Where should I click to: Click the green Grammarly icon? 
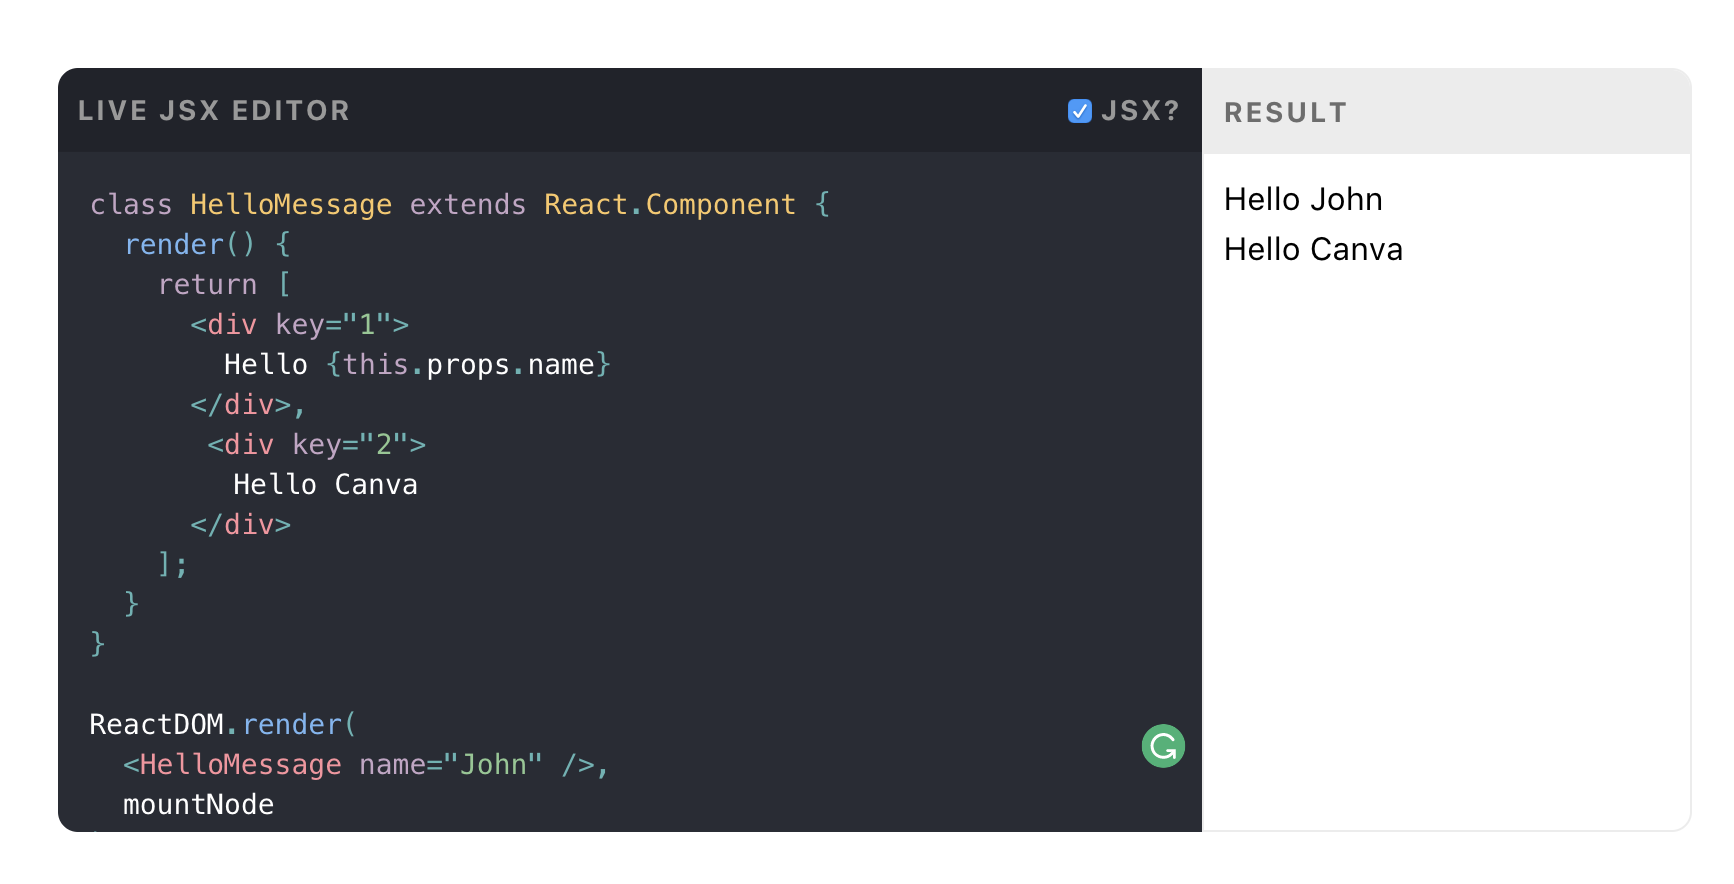click(1163, 746)
